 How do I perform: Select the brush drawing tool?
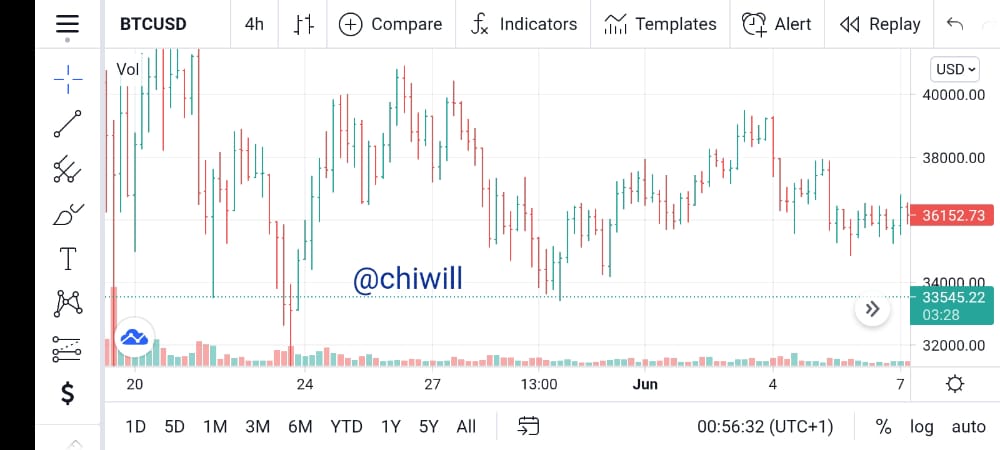pyautogui.click(x=68, y=215)
